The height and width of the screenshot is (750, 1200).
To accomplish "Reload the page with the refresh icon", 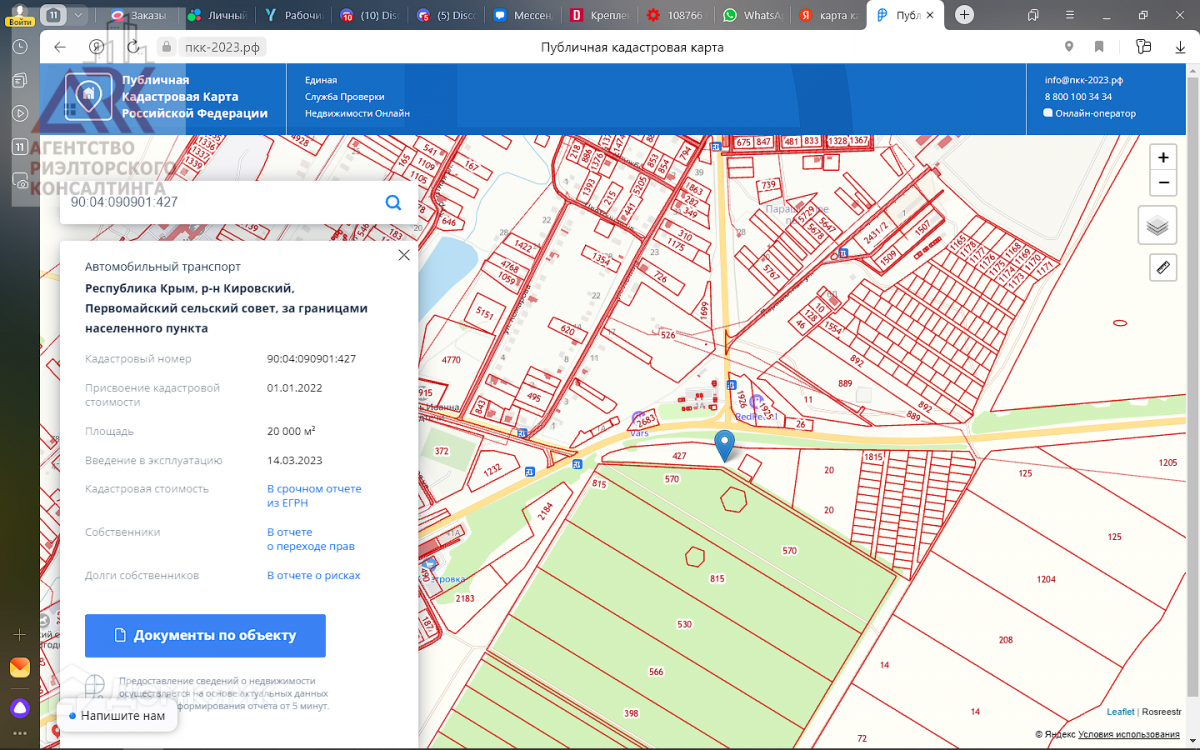I will click(133, 46).
